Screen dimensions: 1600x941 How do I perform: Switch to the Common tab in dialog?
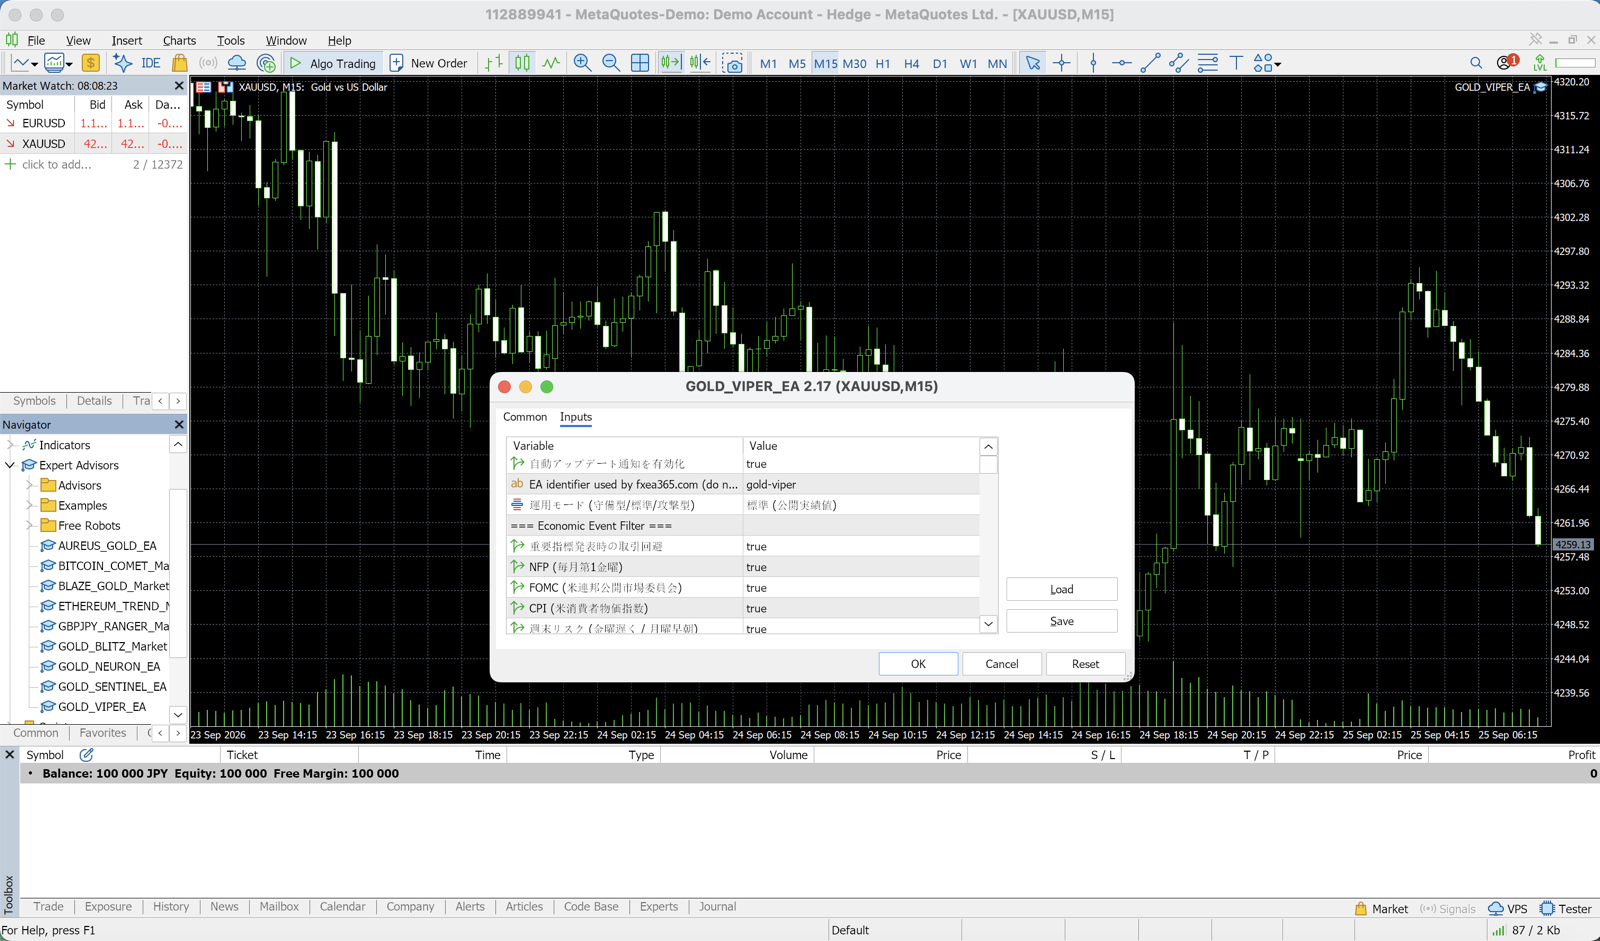[x=525, y=417]
